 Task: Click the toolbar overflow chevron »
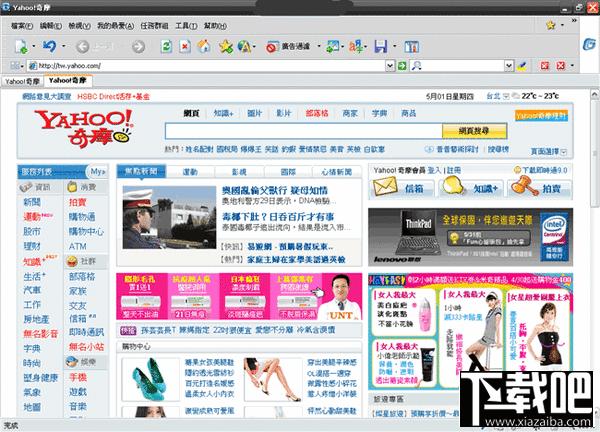point(574,20)
